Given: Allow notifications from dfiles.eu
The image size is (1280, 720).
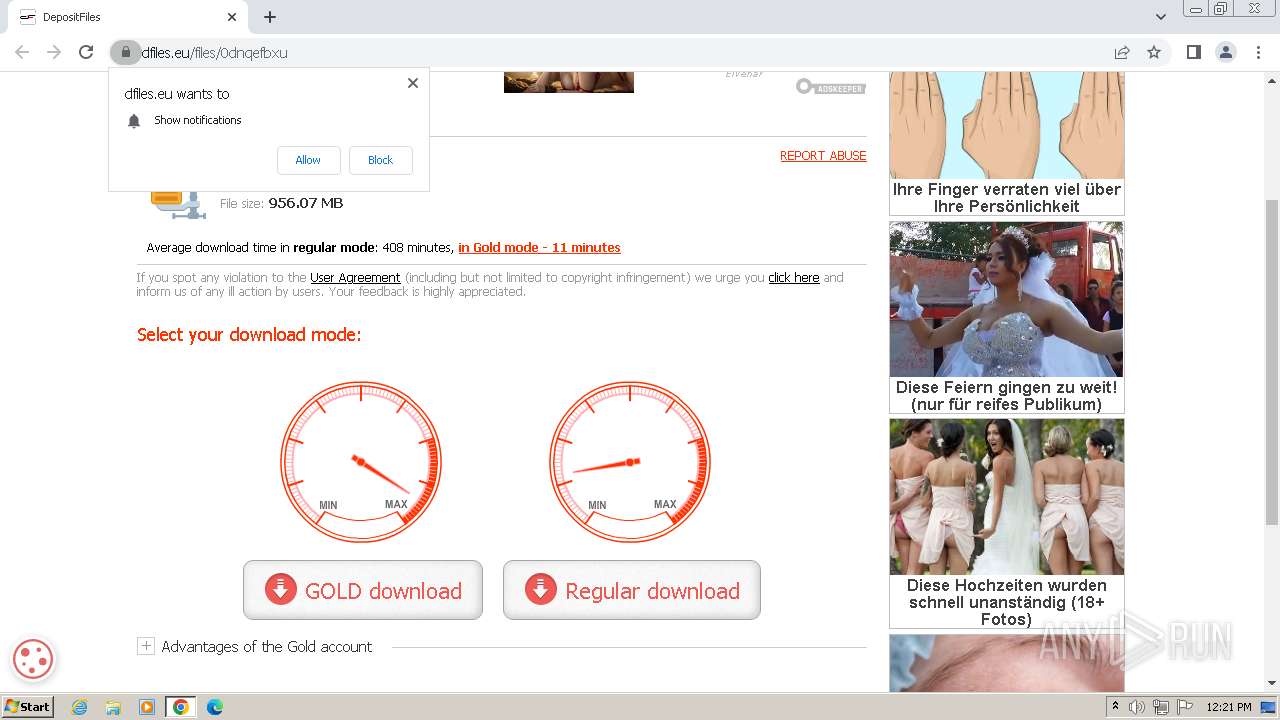Looking at the screenshot, I should tap(308, 160).
